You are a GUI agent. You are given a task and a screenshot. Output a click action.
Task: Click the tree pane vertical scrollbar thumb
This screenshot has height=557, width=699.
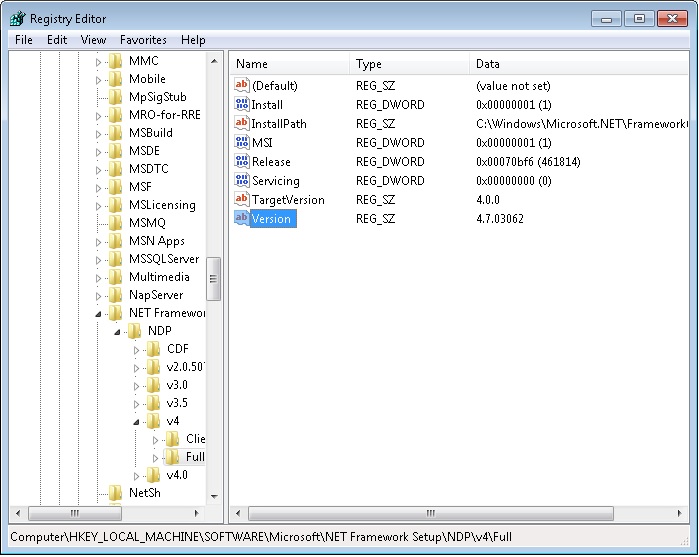[x=214, y=279]
